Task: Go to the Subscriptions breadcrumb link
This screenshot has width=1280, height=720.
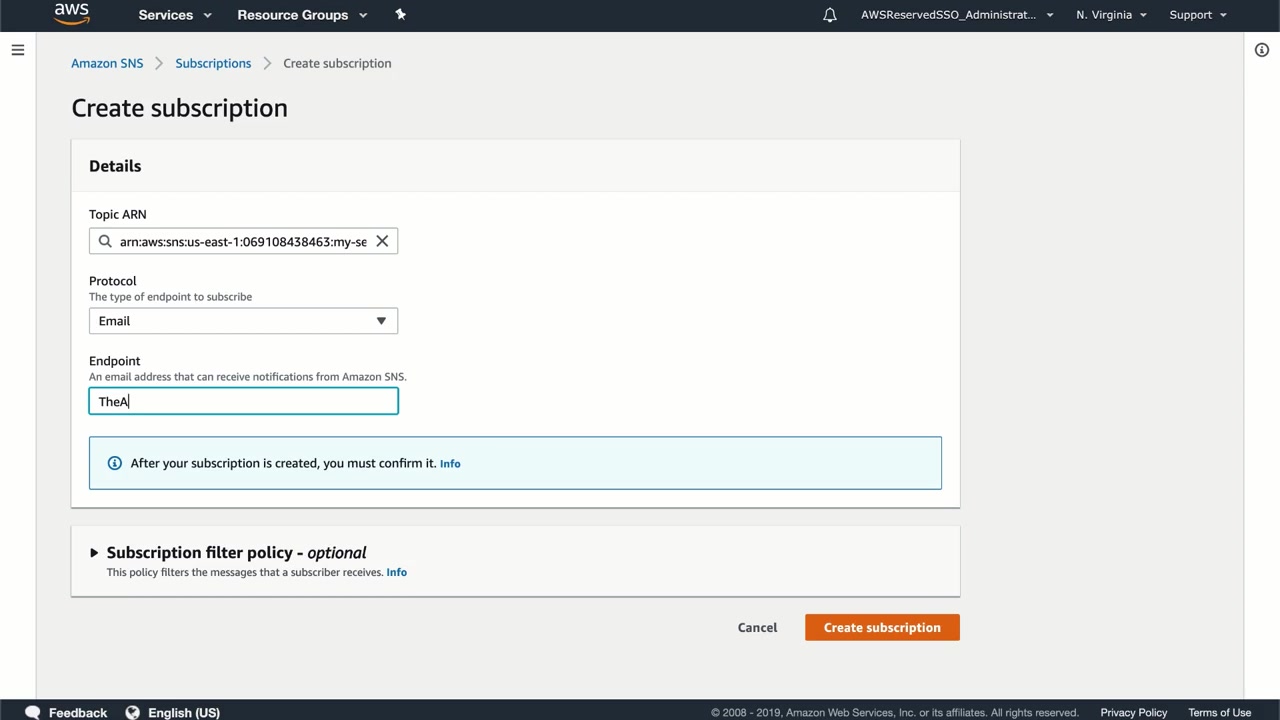Action: tap(213, 63)
